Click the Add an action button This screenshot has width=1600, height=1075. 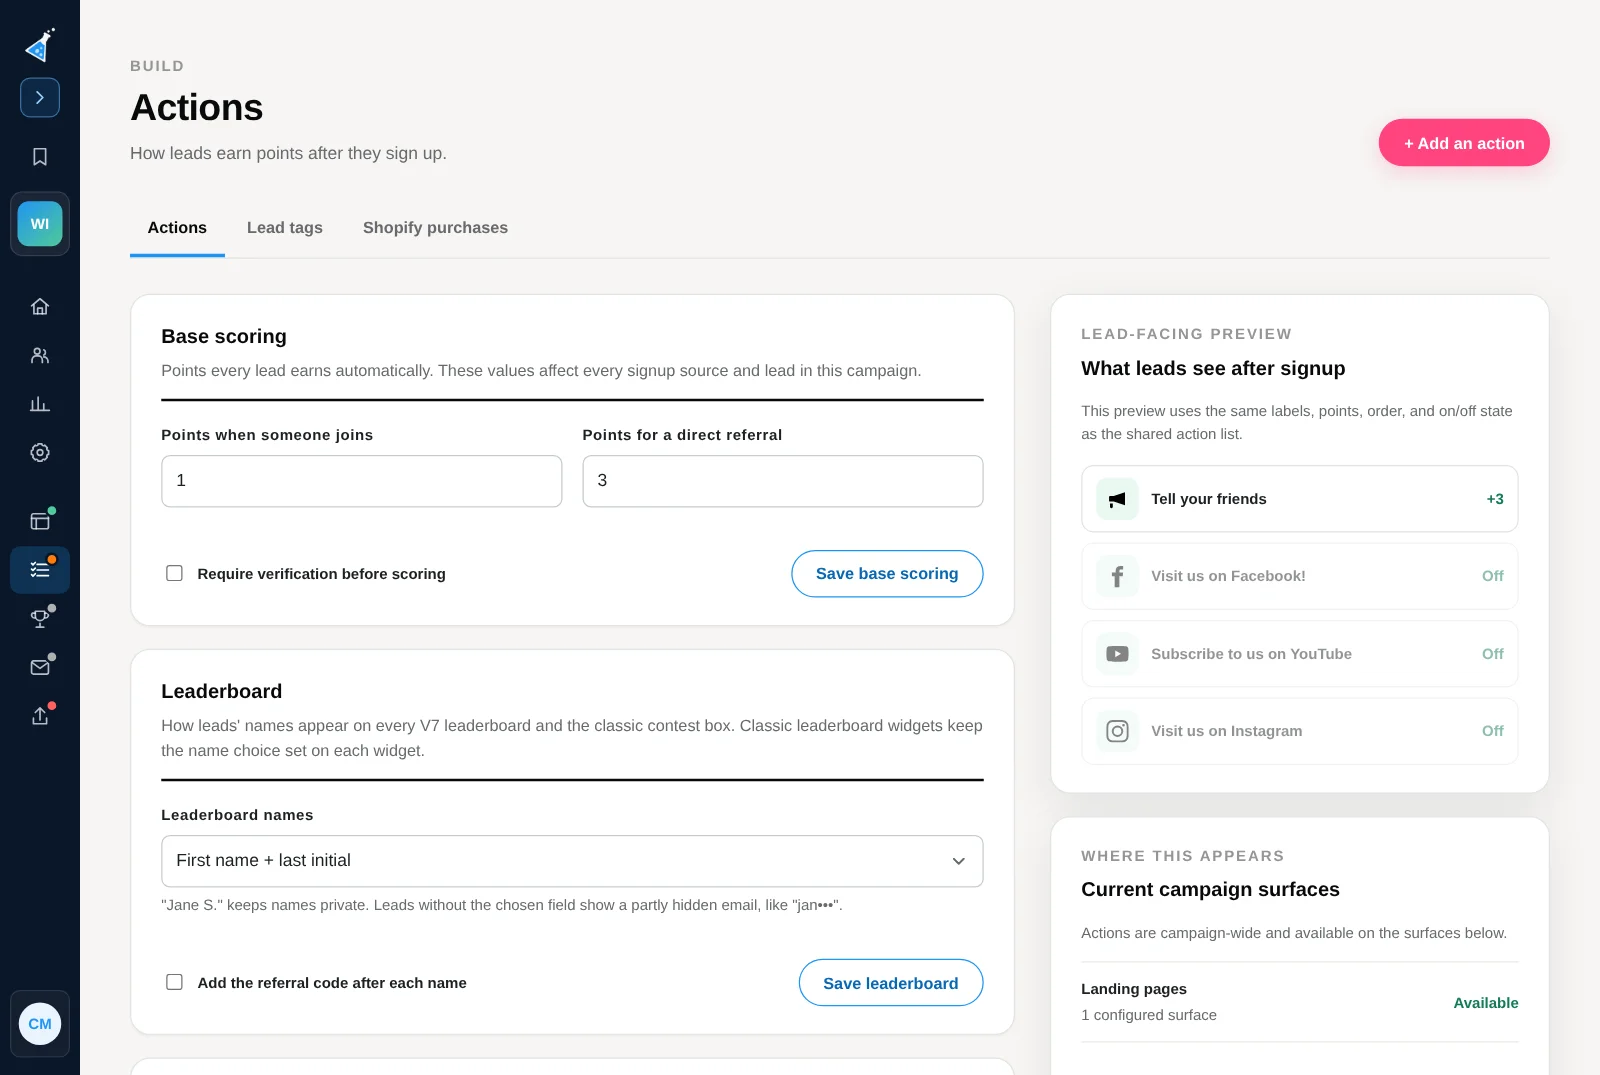(1464, 143)
